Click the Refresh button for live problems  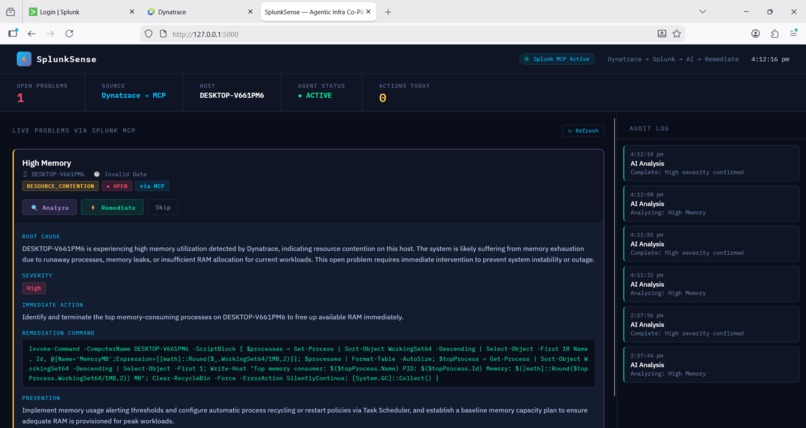point(583,131)
